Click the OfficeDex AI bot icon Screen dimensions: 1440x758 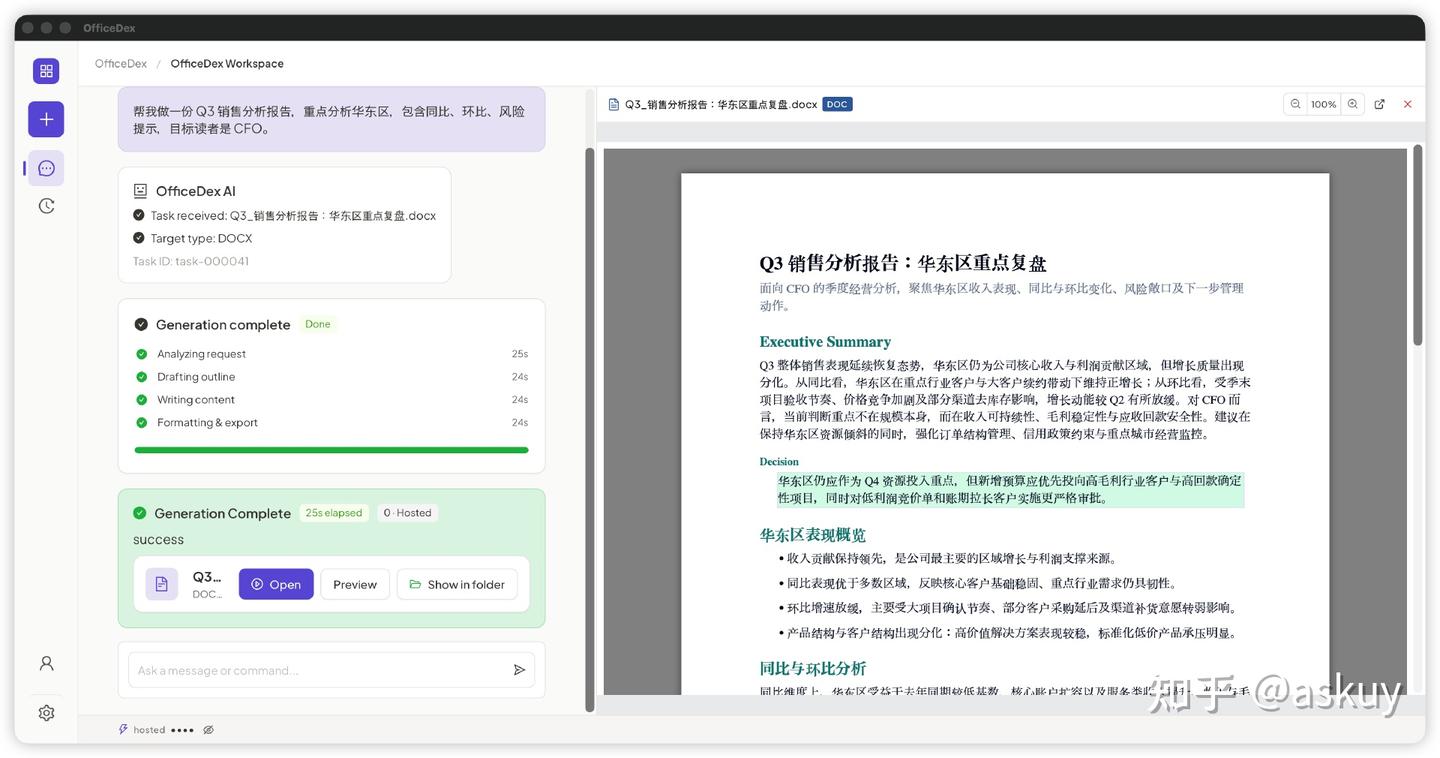(140, 191)
